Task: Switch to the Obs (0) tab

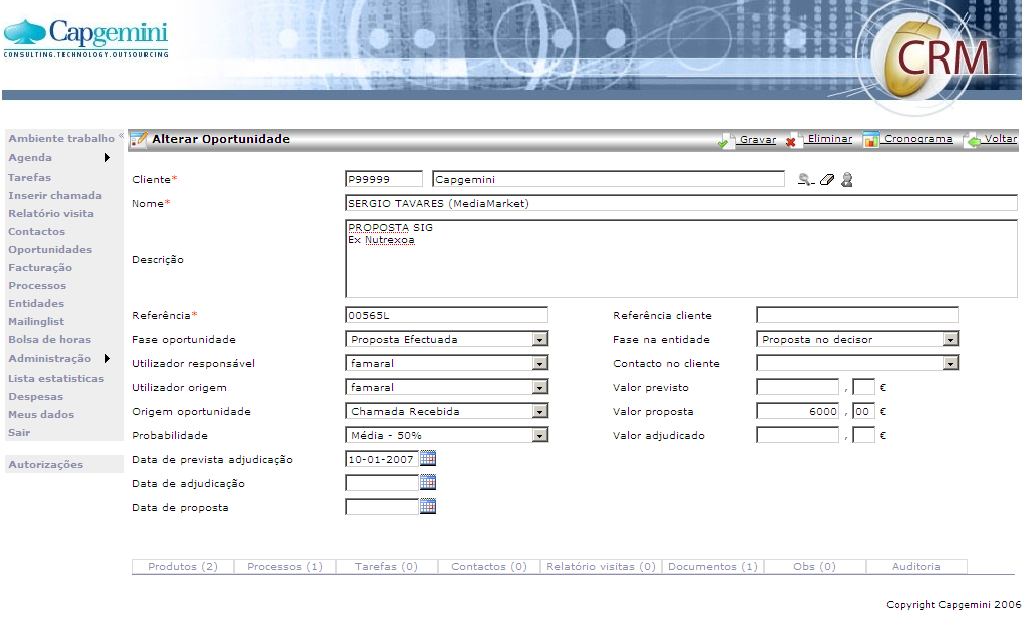Action: coord(814,566)
